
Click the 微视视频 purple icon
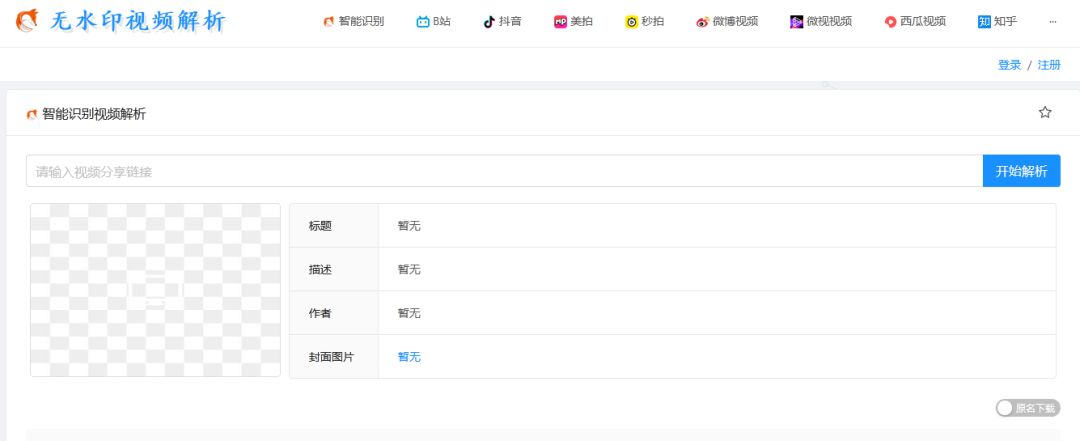(x=796, y=22)
